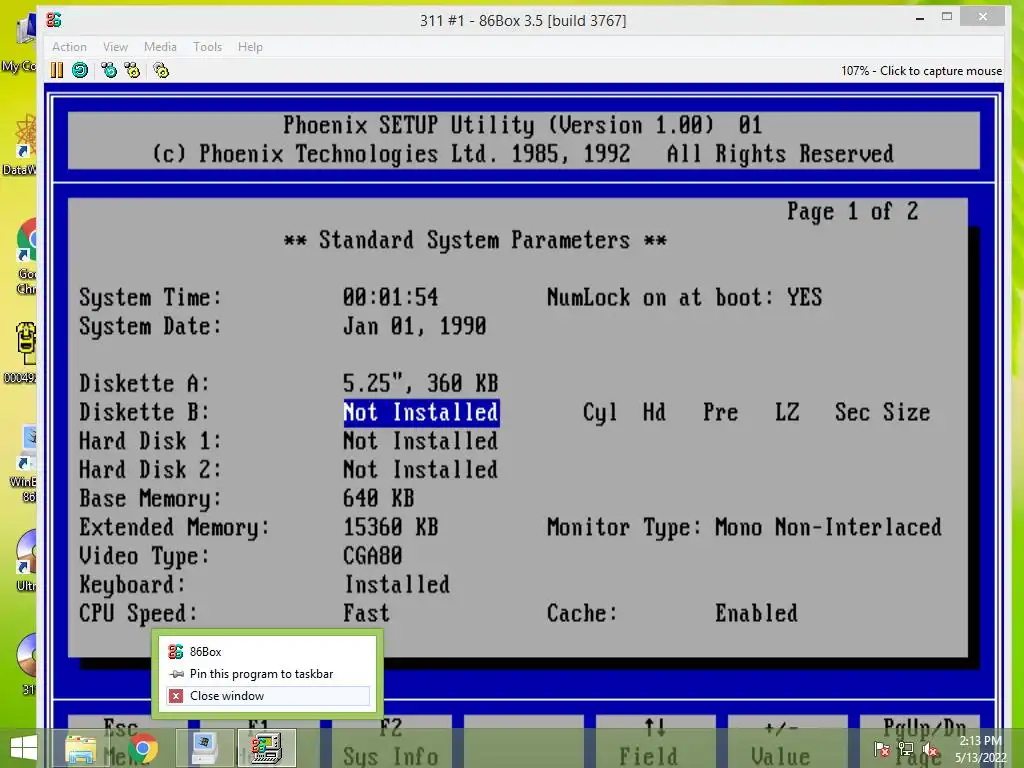The width and height of the screenshot is (1024, 768).
Task: Click the 'Page 1 of 2' indicator
Action: tap(852, 212)
